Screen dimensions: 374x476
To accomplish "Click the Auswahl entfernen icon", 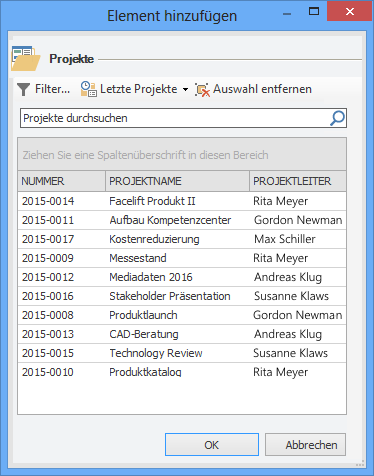I will point(202,90).
